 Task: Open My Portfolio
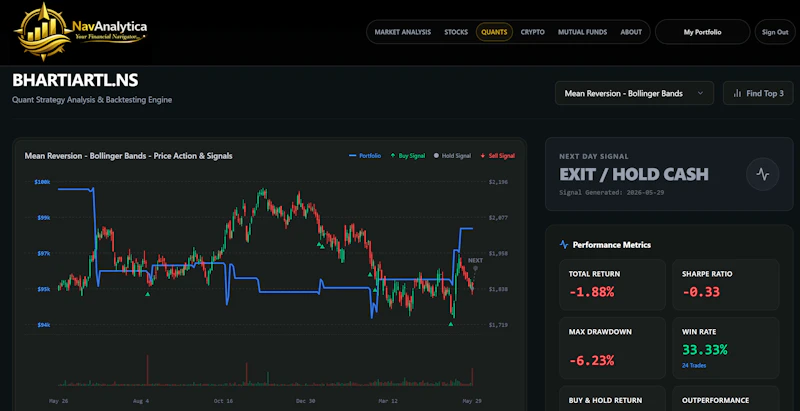(x=702, y=32)
